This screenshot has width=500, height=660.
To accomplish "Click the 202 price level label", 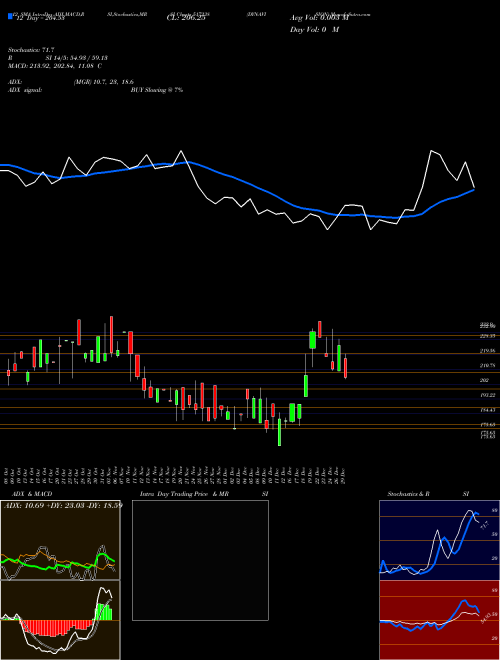I will coord(484,380).
